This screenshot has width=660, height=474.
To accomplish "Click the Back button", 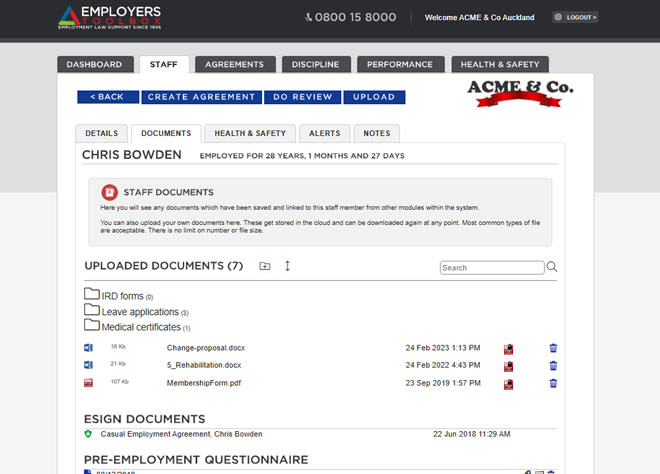I will (x=107, y=97).
